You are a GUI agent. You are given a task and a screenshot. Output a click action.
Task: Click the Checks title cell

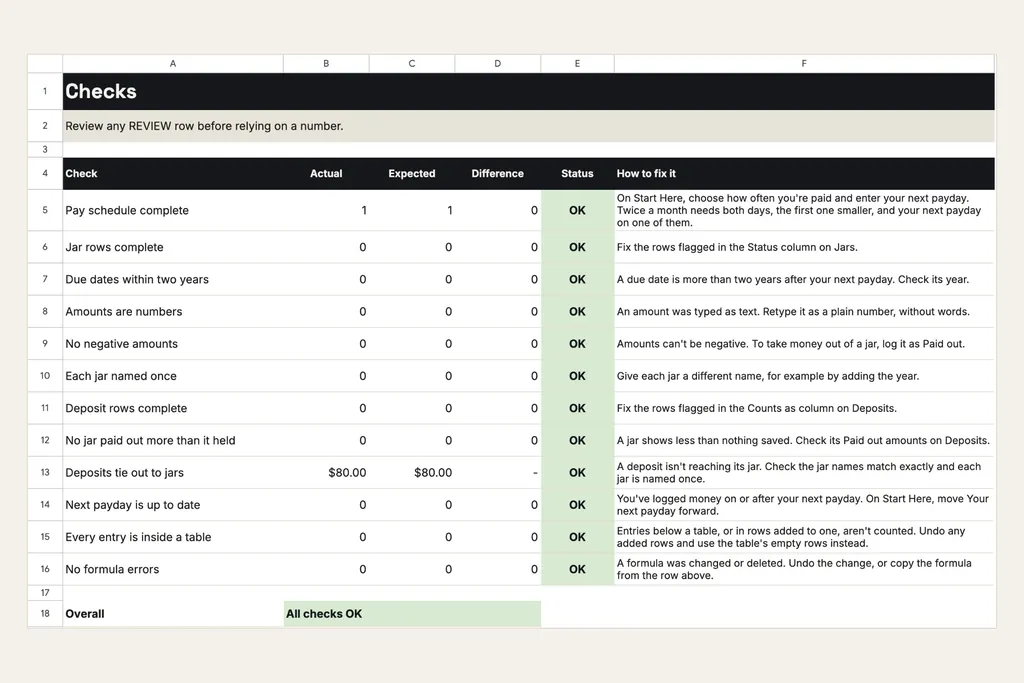click(x=528, y=91)
